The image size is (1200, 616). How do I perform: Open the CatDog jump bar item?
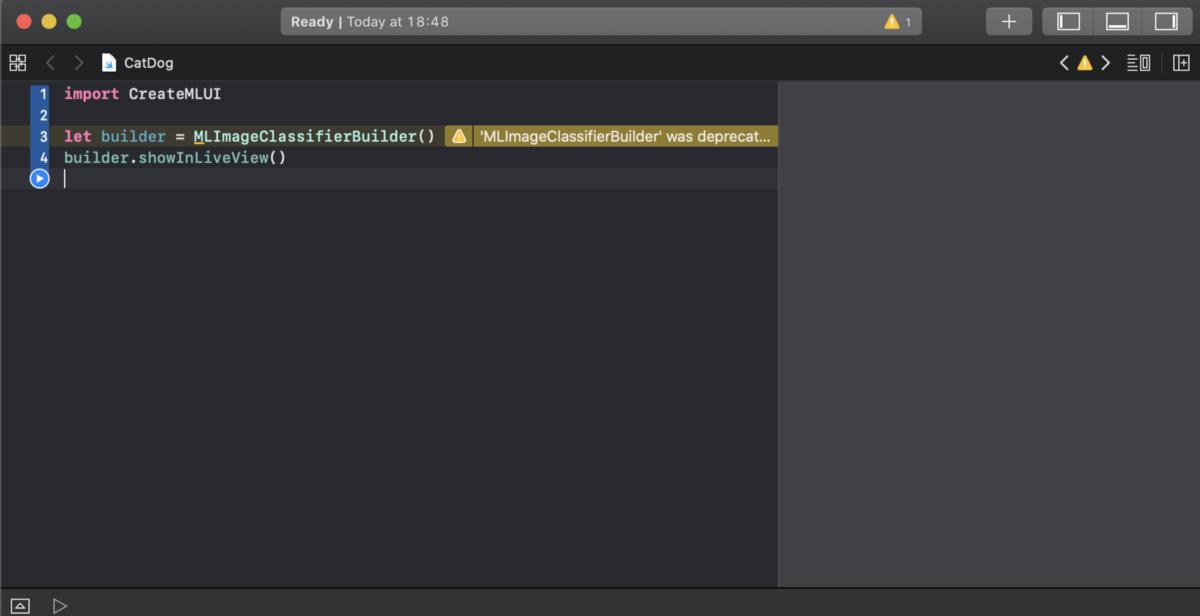(147, 63)
